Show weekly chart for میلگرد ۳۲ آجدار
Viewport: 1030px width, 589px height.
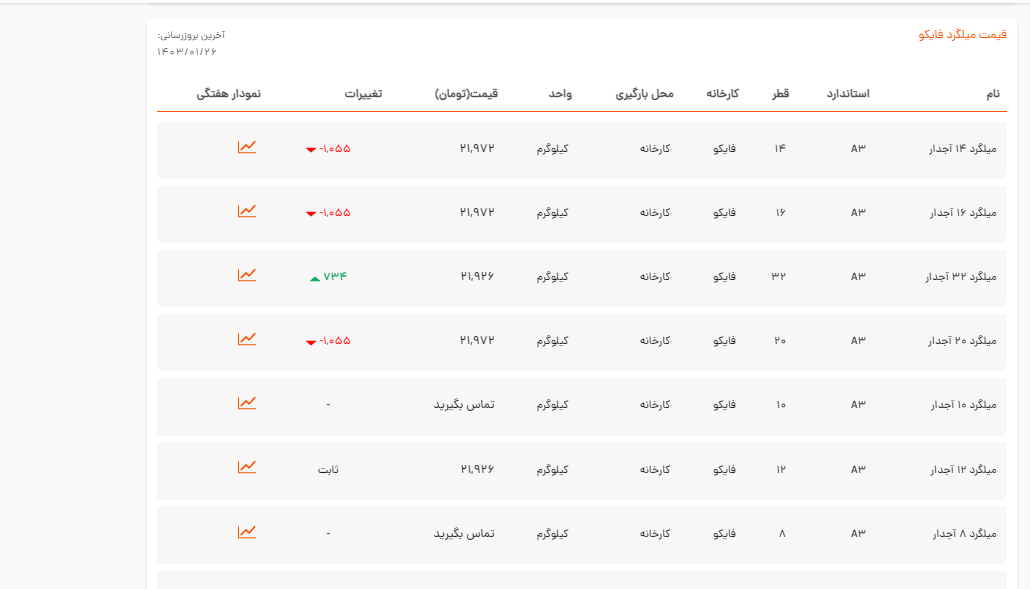point(247,275)
